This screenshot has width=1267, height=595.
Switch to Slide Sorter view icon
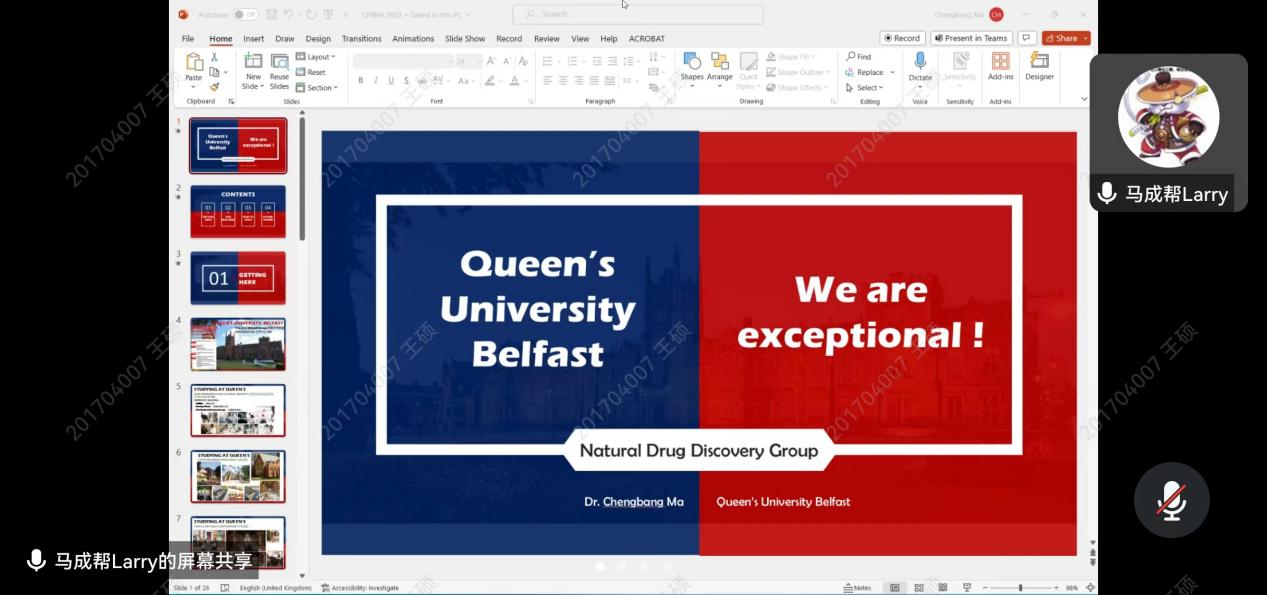918,588
